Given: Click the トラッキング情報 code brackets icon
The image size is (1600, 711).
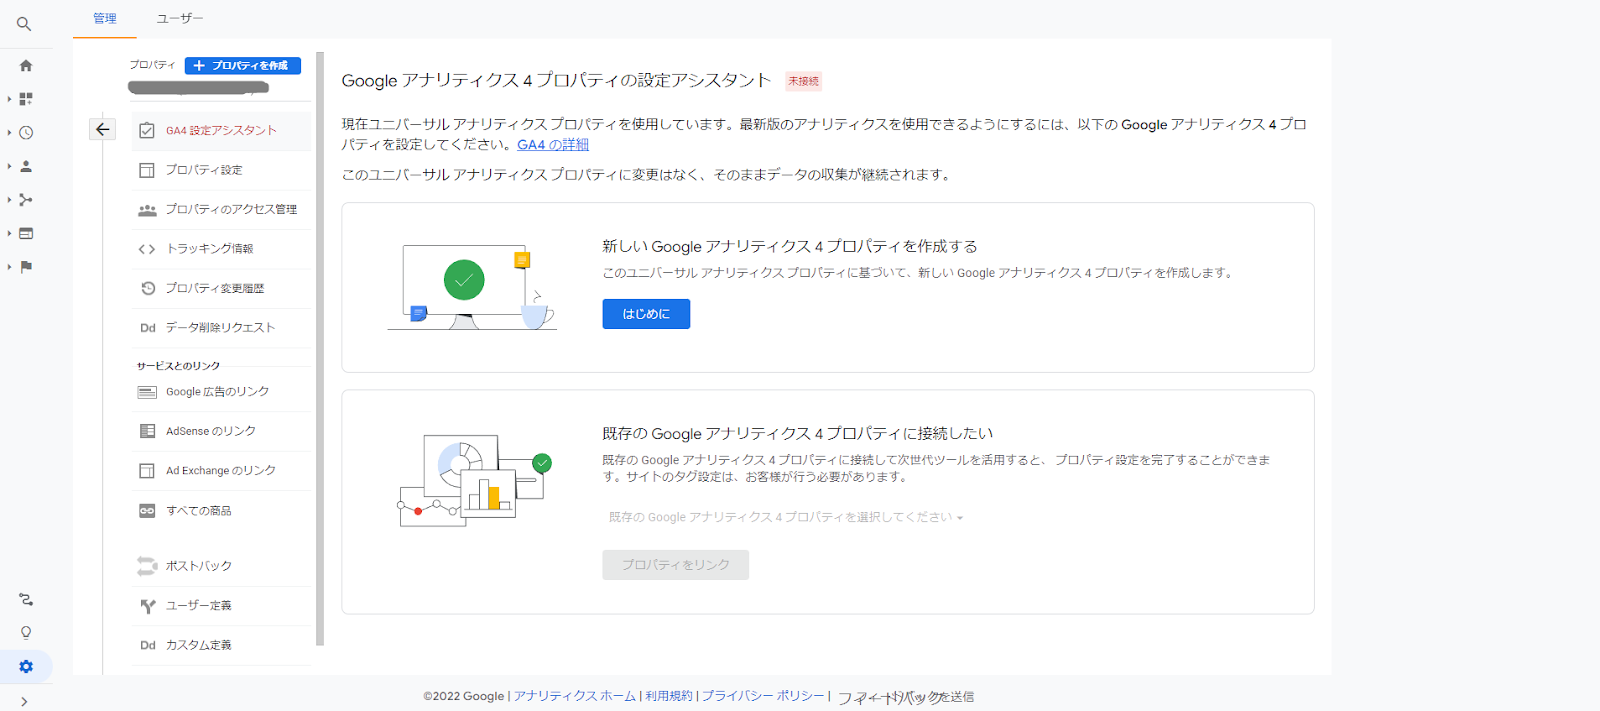Looking at the screenshot, I should (x=147, y=249).
